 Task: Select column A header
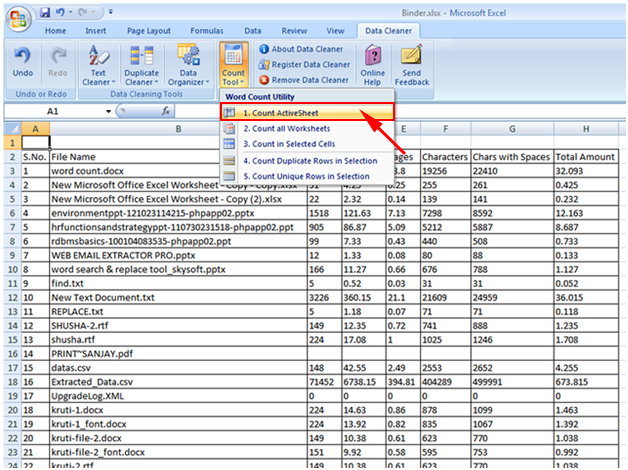click(x=35, y=129)
